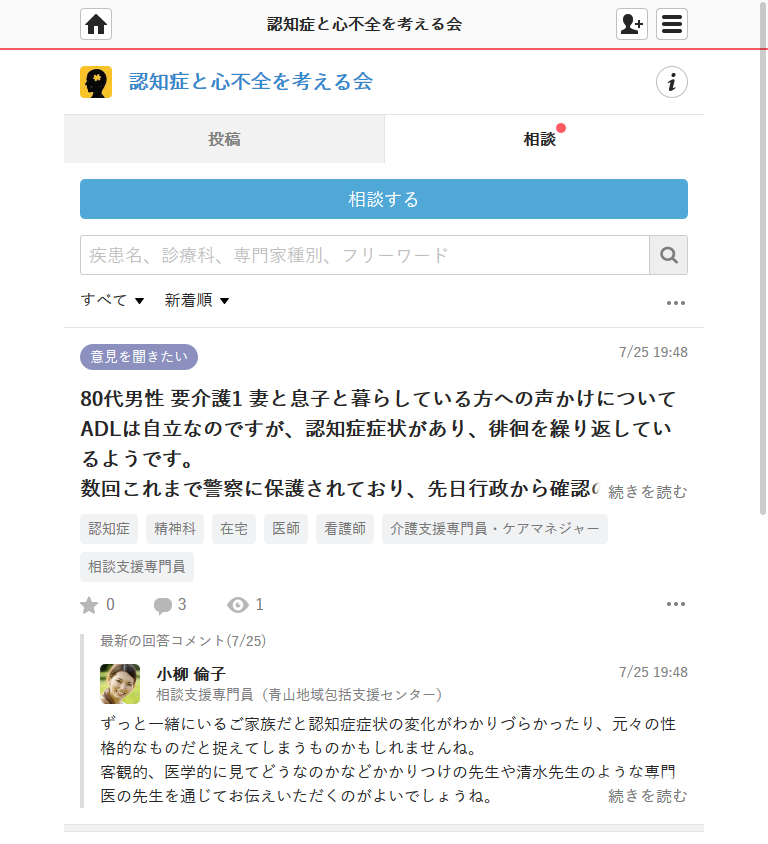Expand the post via 続きを読む
This screenshot has height=844, width=768.
(x=647, y=491)
